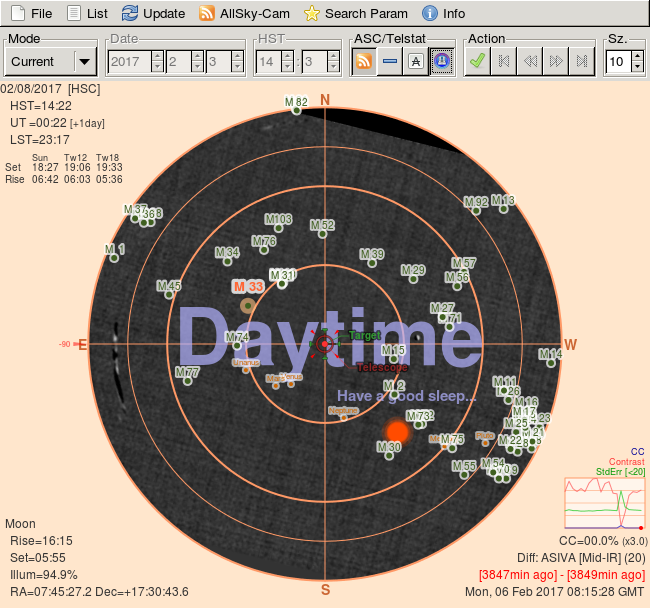This screenshot has height=608, width=650.
Task: Click the M 92 object marker
Action: [476, 211]
